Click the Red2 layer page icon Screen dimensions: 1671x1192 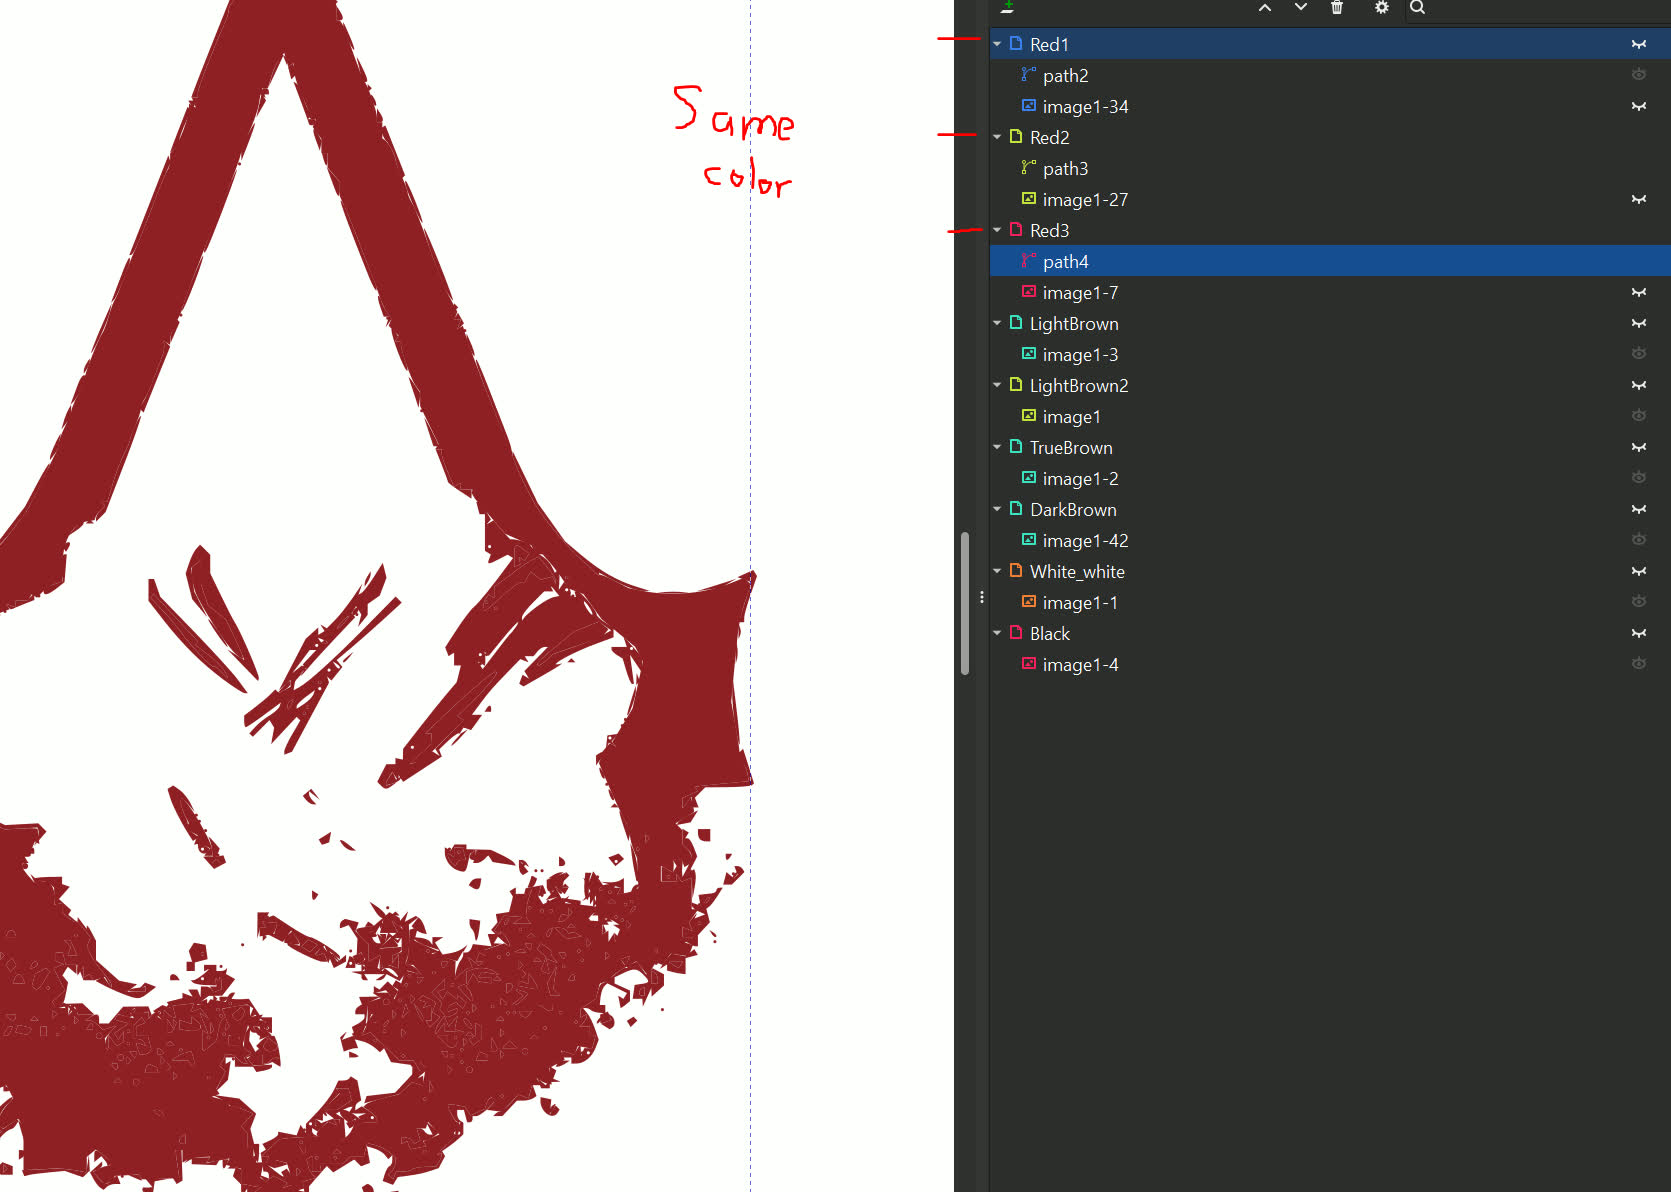coord(1016,136)
